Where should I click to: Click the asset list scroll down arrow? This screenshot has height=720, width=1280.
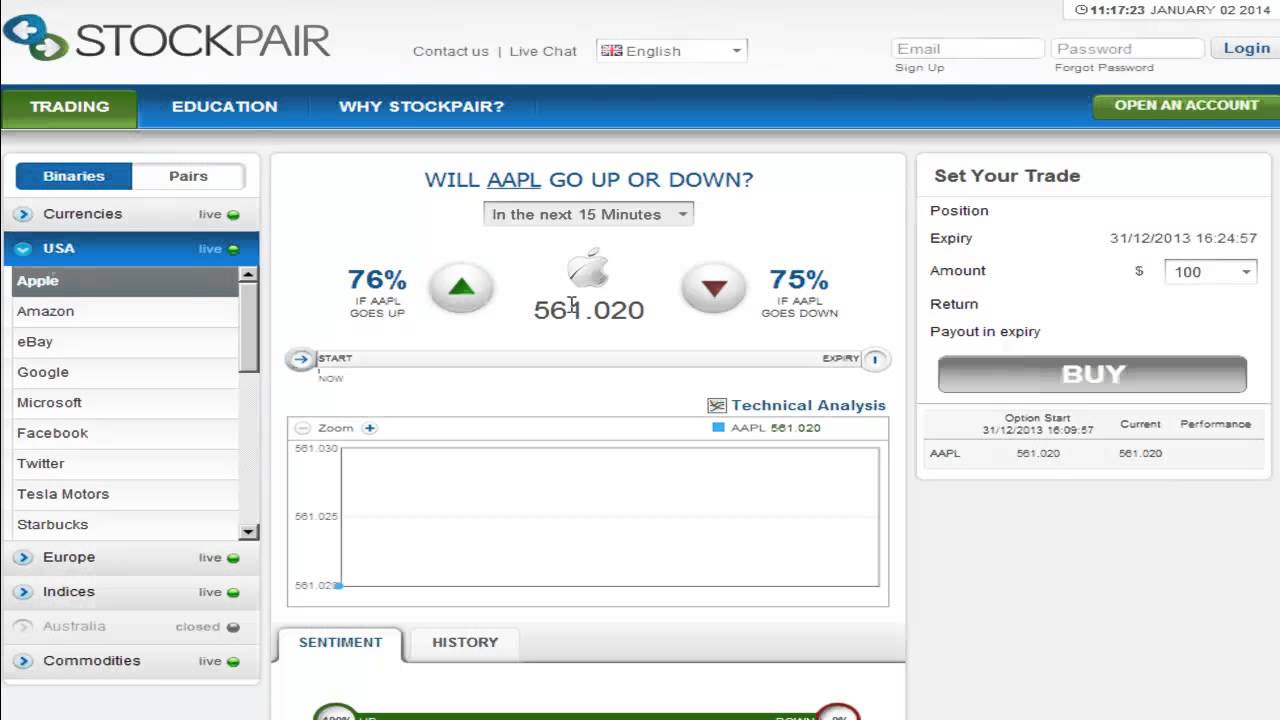click(x=249, y=533)
